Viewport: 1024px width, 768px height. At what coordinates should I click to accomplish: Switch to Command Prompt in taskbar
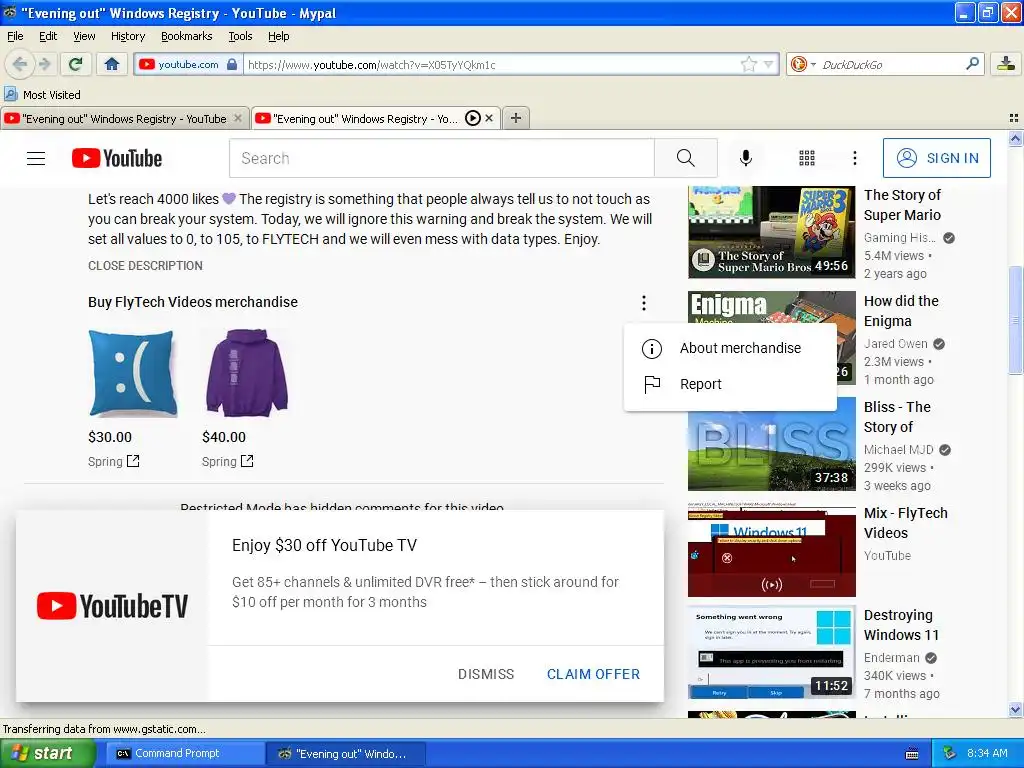[x=183, y=754]
